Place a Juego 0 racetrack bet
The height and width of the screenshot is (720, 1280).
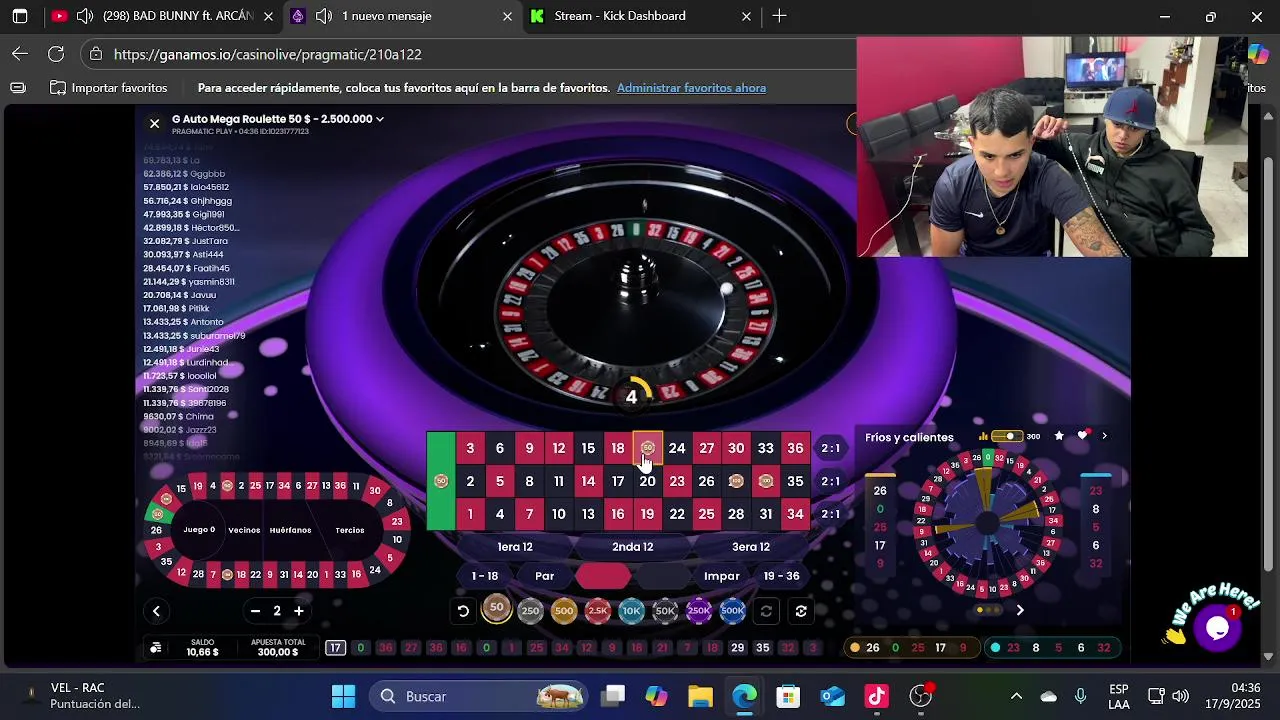click(x=199, y=530)
